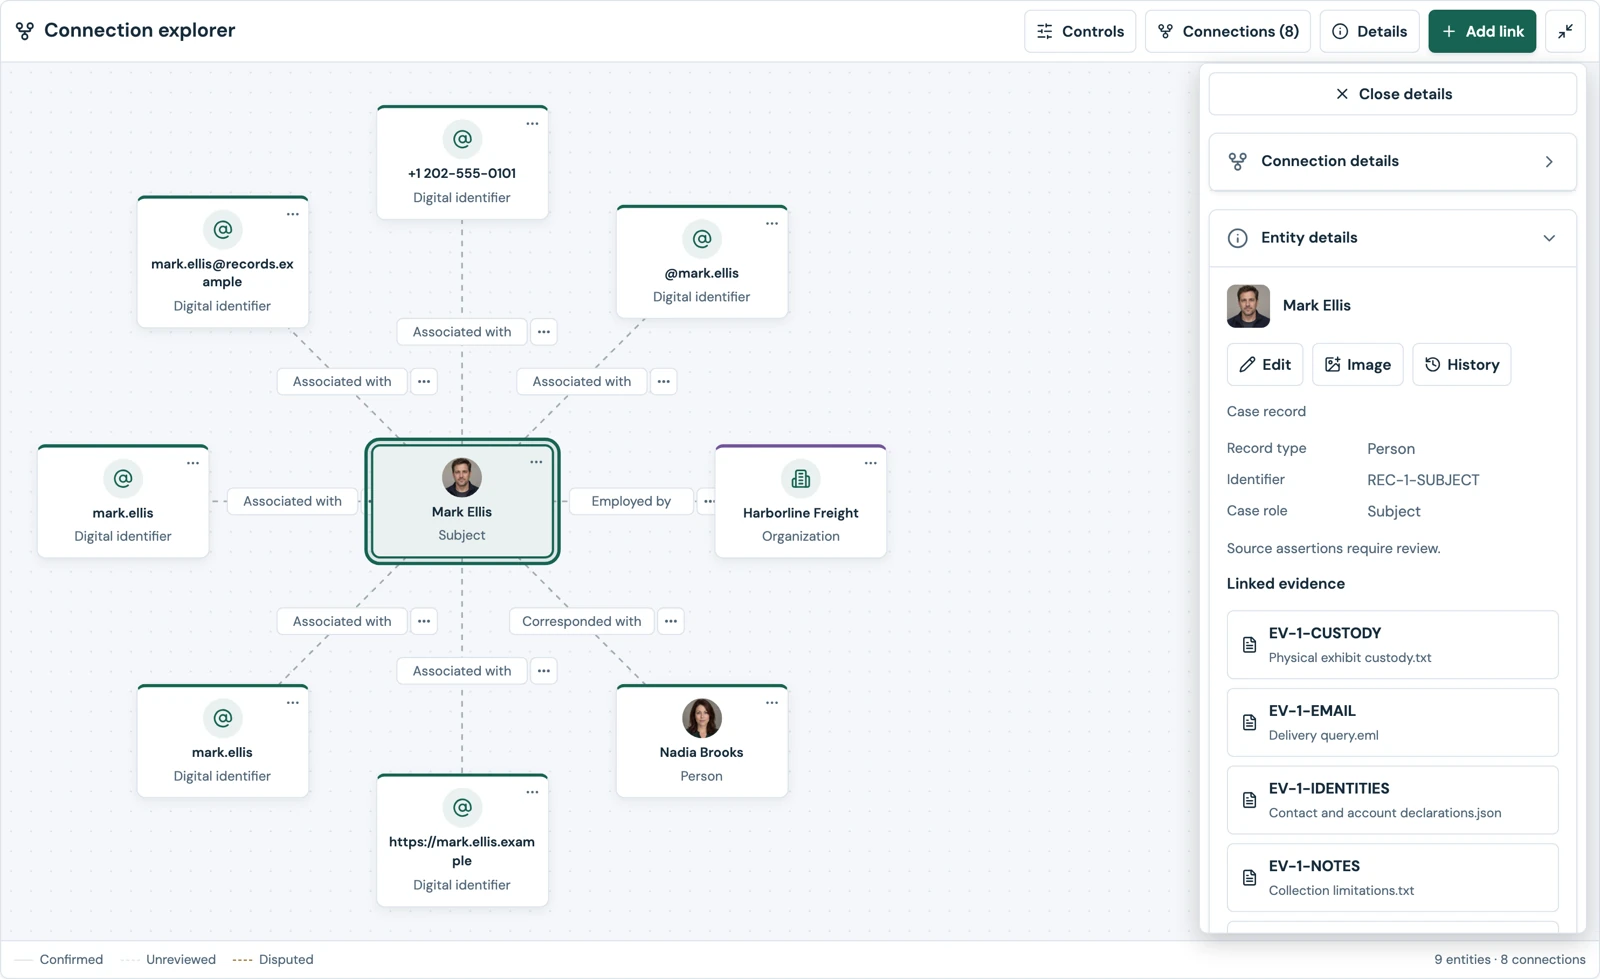Open menu on https://mark.ellis.example node
This screenshot has height=979, width=1600.
[532, 792]
